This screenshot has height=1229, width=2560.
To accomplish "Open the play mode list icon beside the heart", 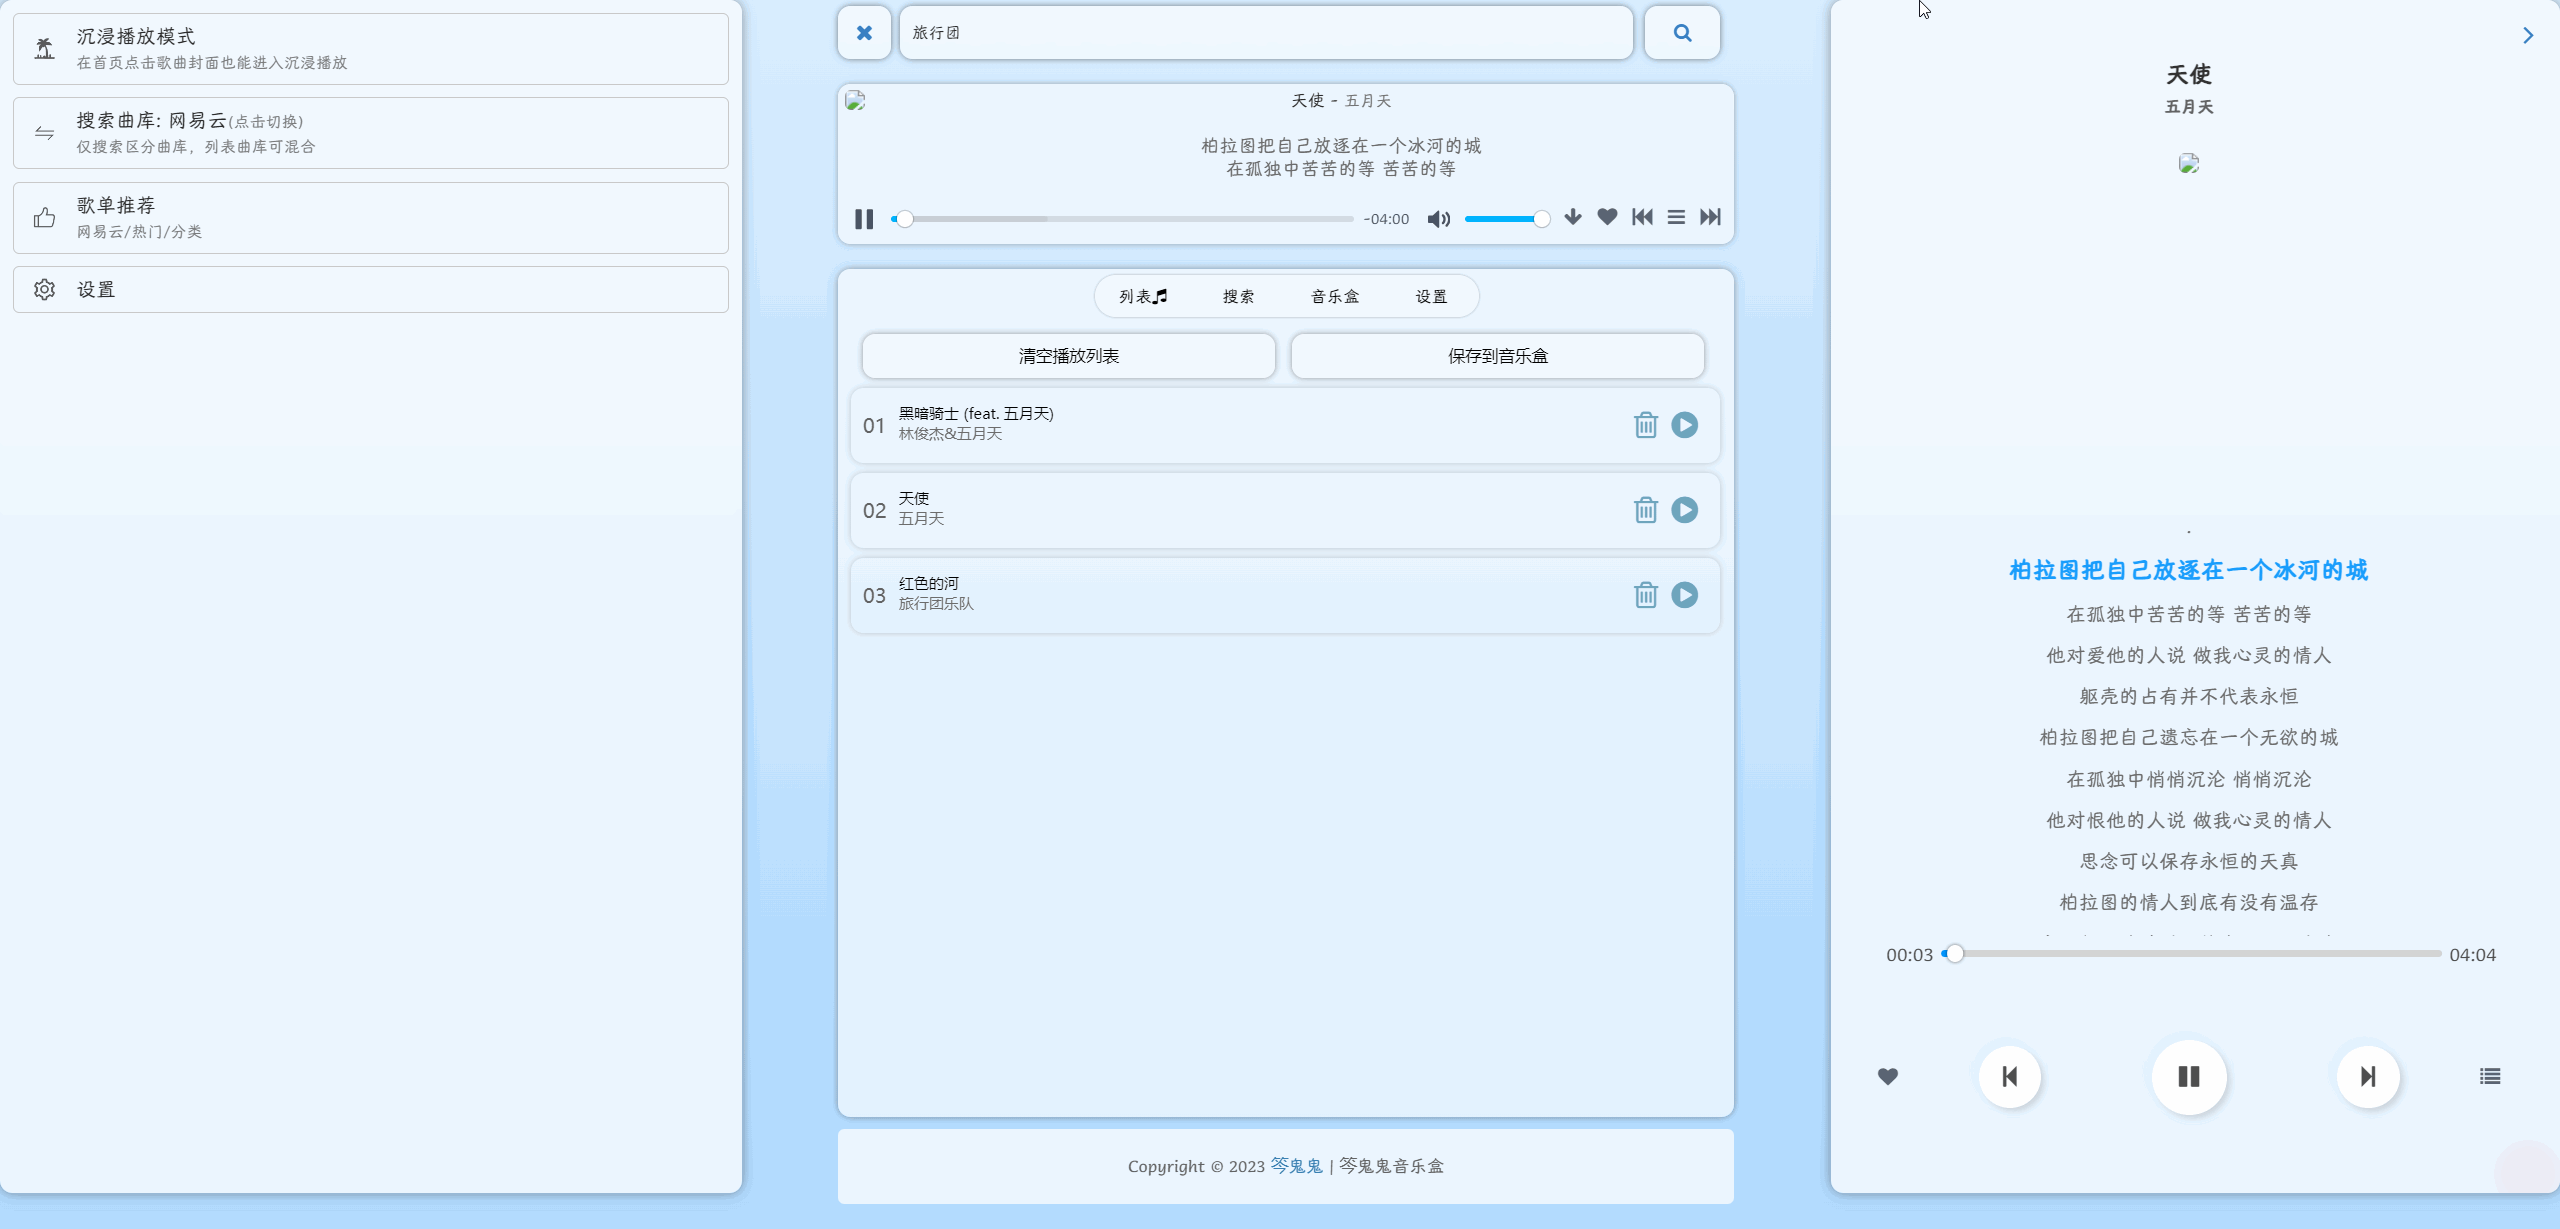I will [1675, 217].
